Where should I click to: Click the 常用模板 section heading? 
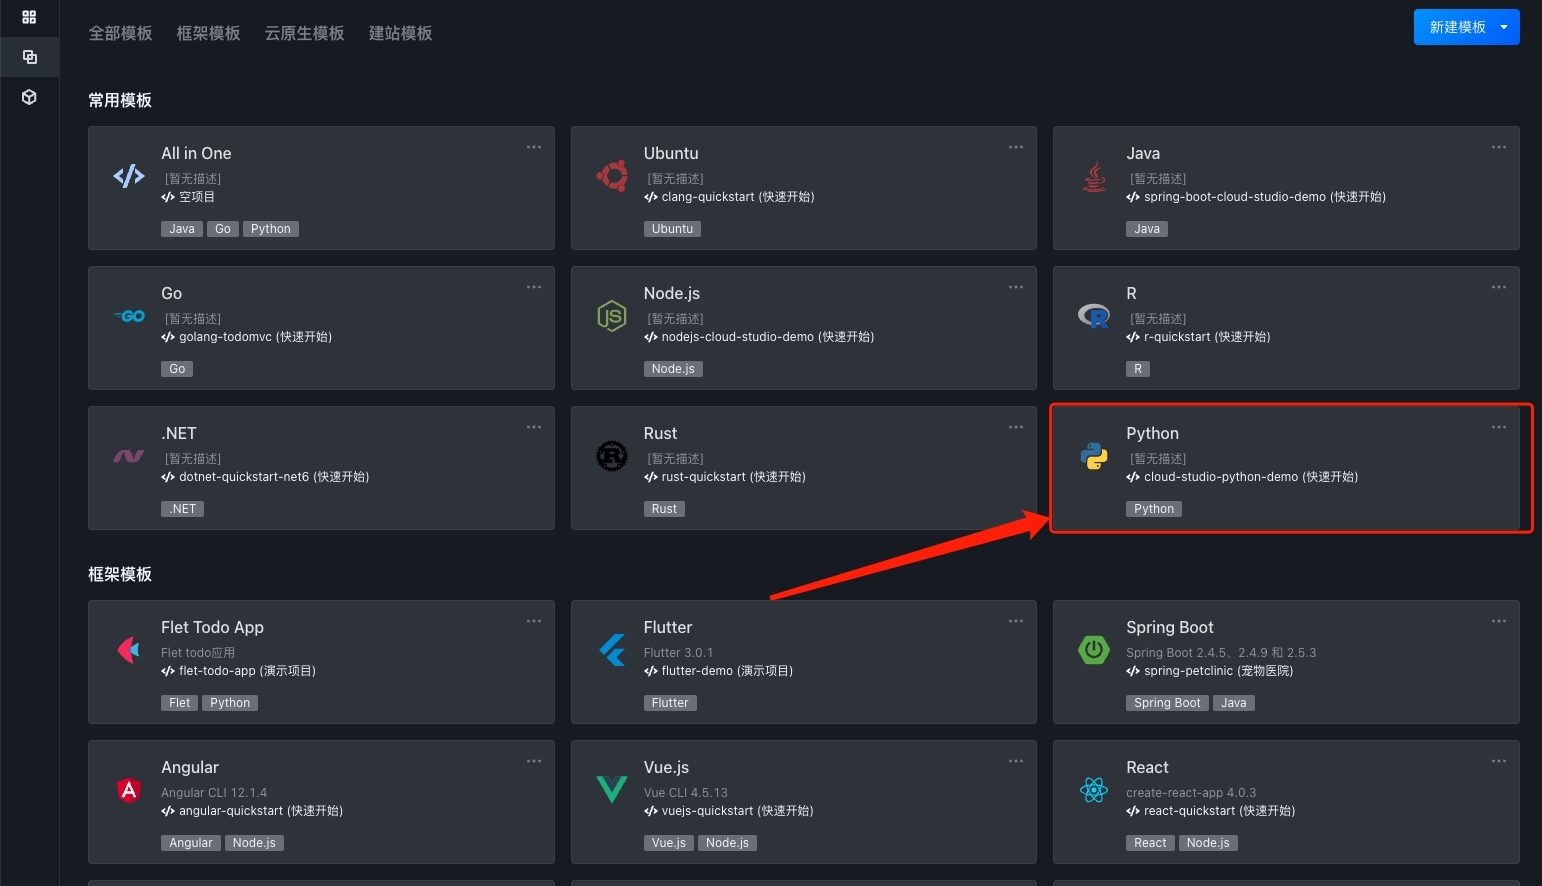coord(120,100)
